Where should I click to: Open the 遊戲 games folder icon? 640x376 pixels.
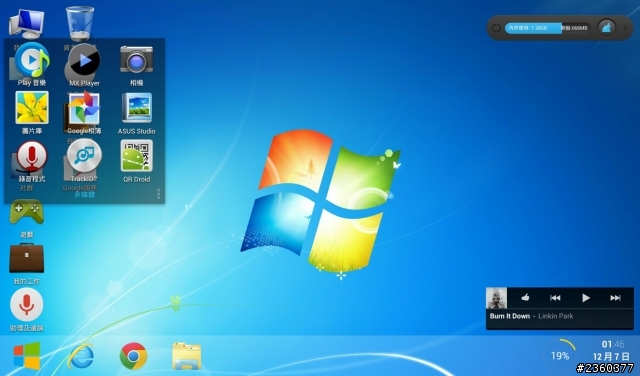point(27,212)
